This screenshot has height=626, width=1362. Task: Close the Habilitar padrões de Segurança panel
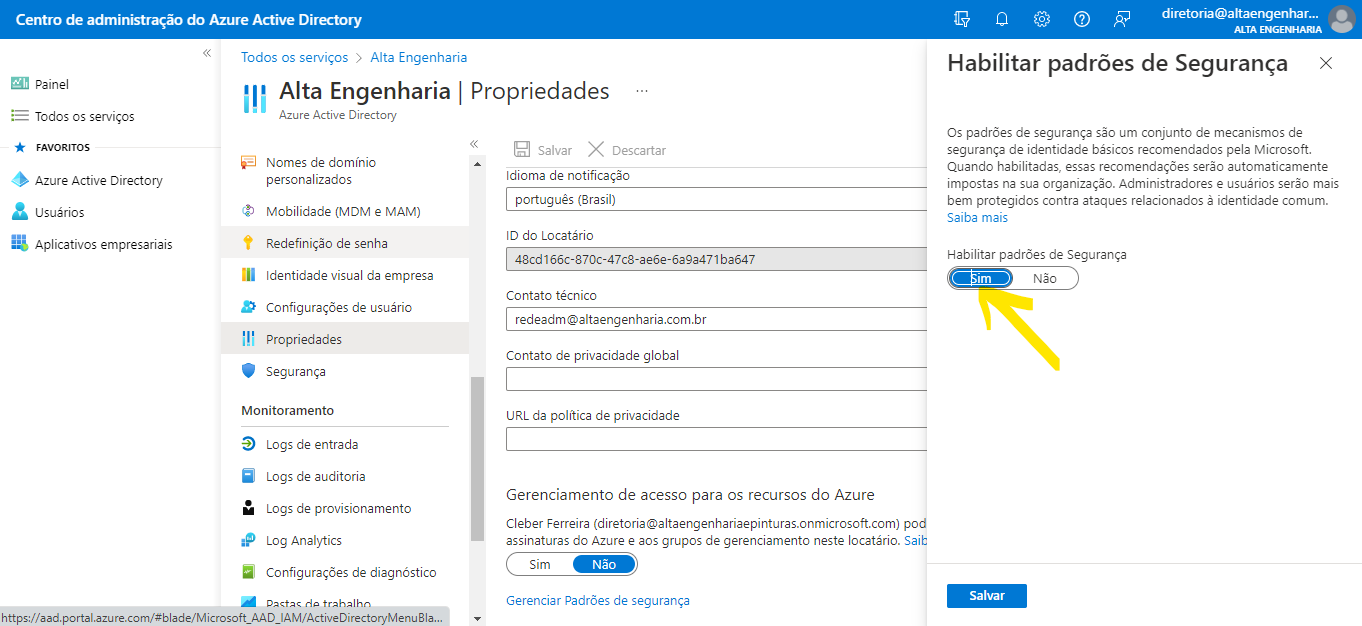[1326, 63]
